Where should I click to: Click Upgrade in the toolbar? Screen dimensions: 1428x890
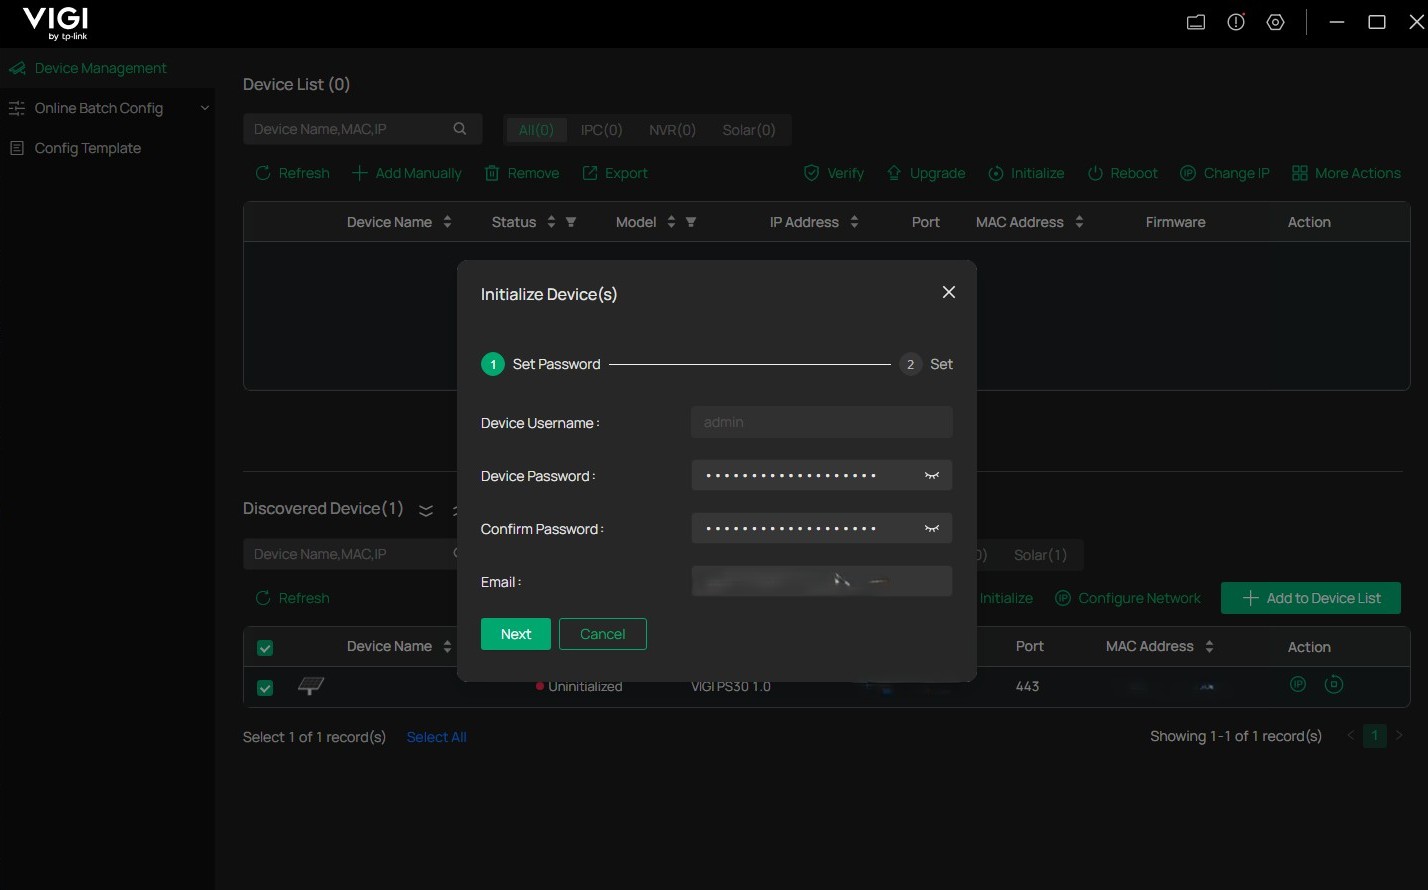tap(926, 173)
